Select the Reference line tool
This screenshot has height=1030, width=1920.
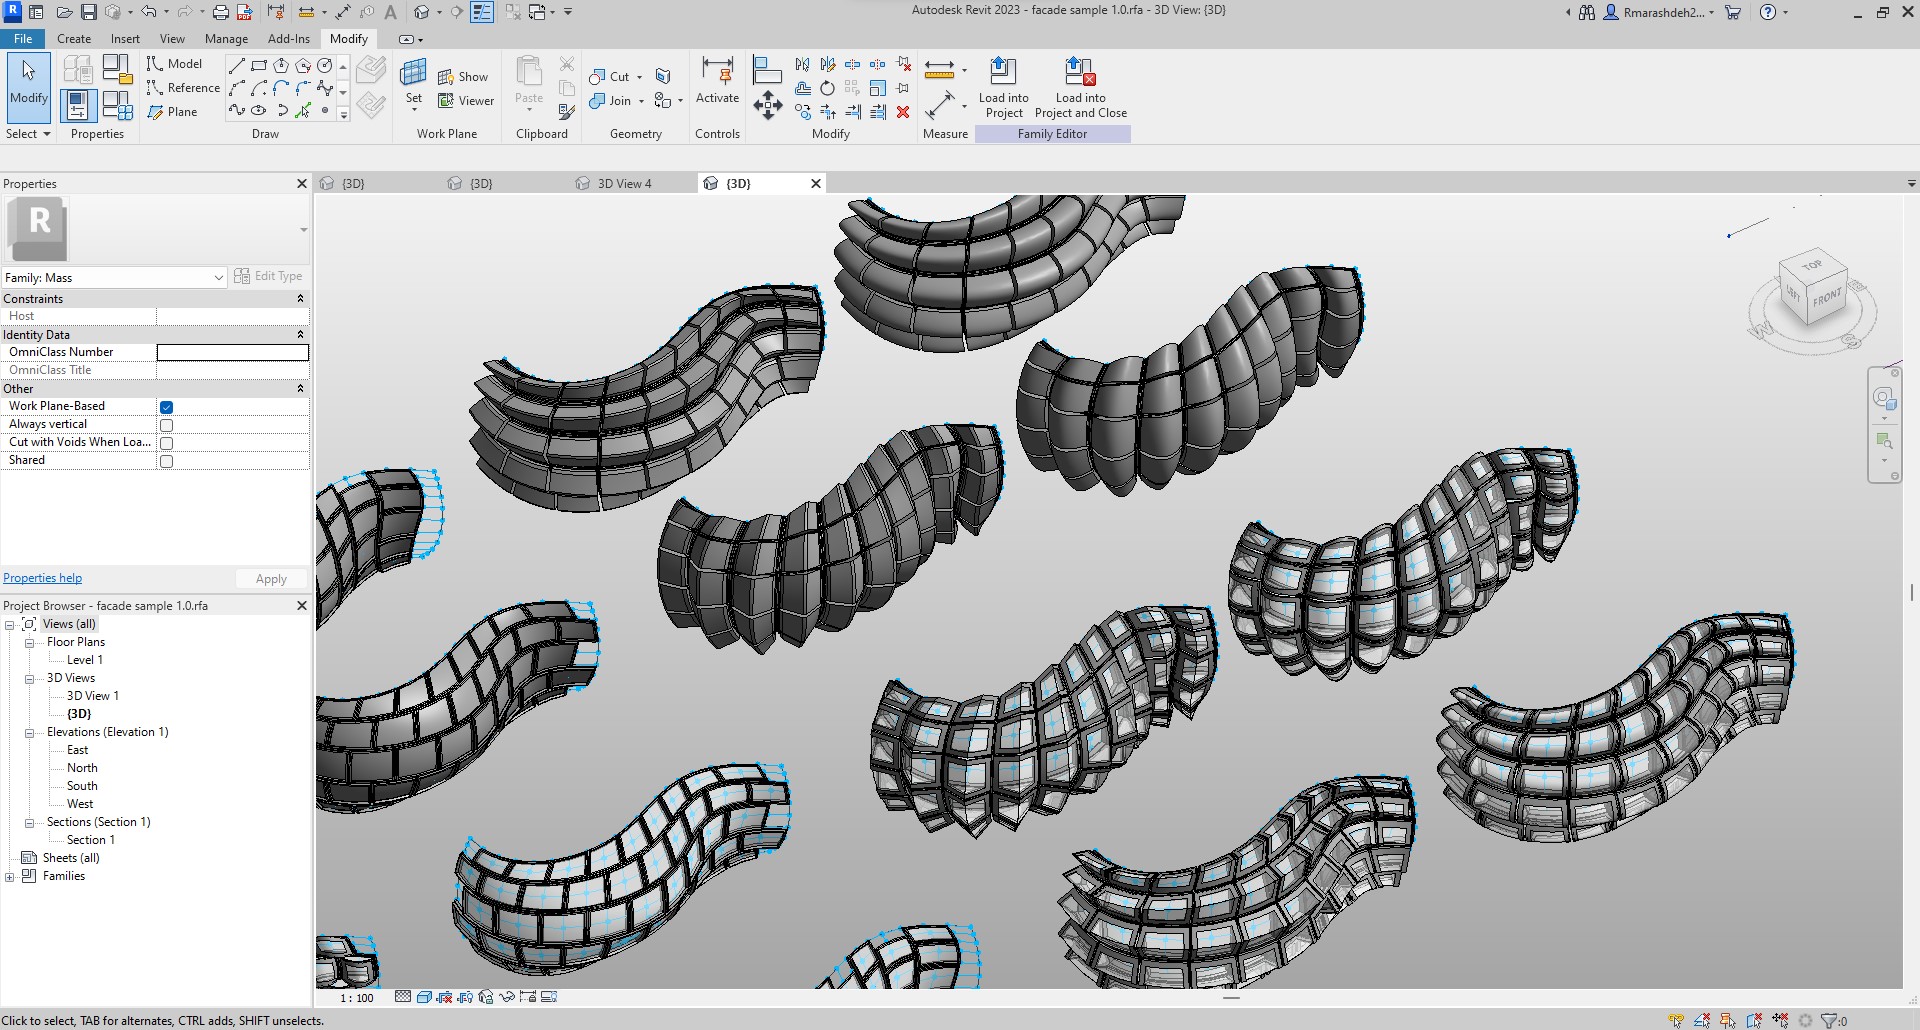(183, 88)
